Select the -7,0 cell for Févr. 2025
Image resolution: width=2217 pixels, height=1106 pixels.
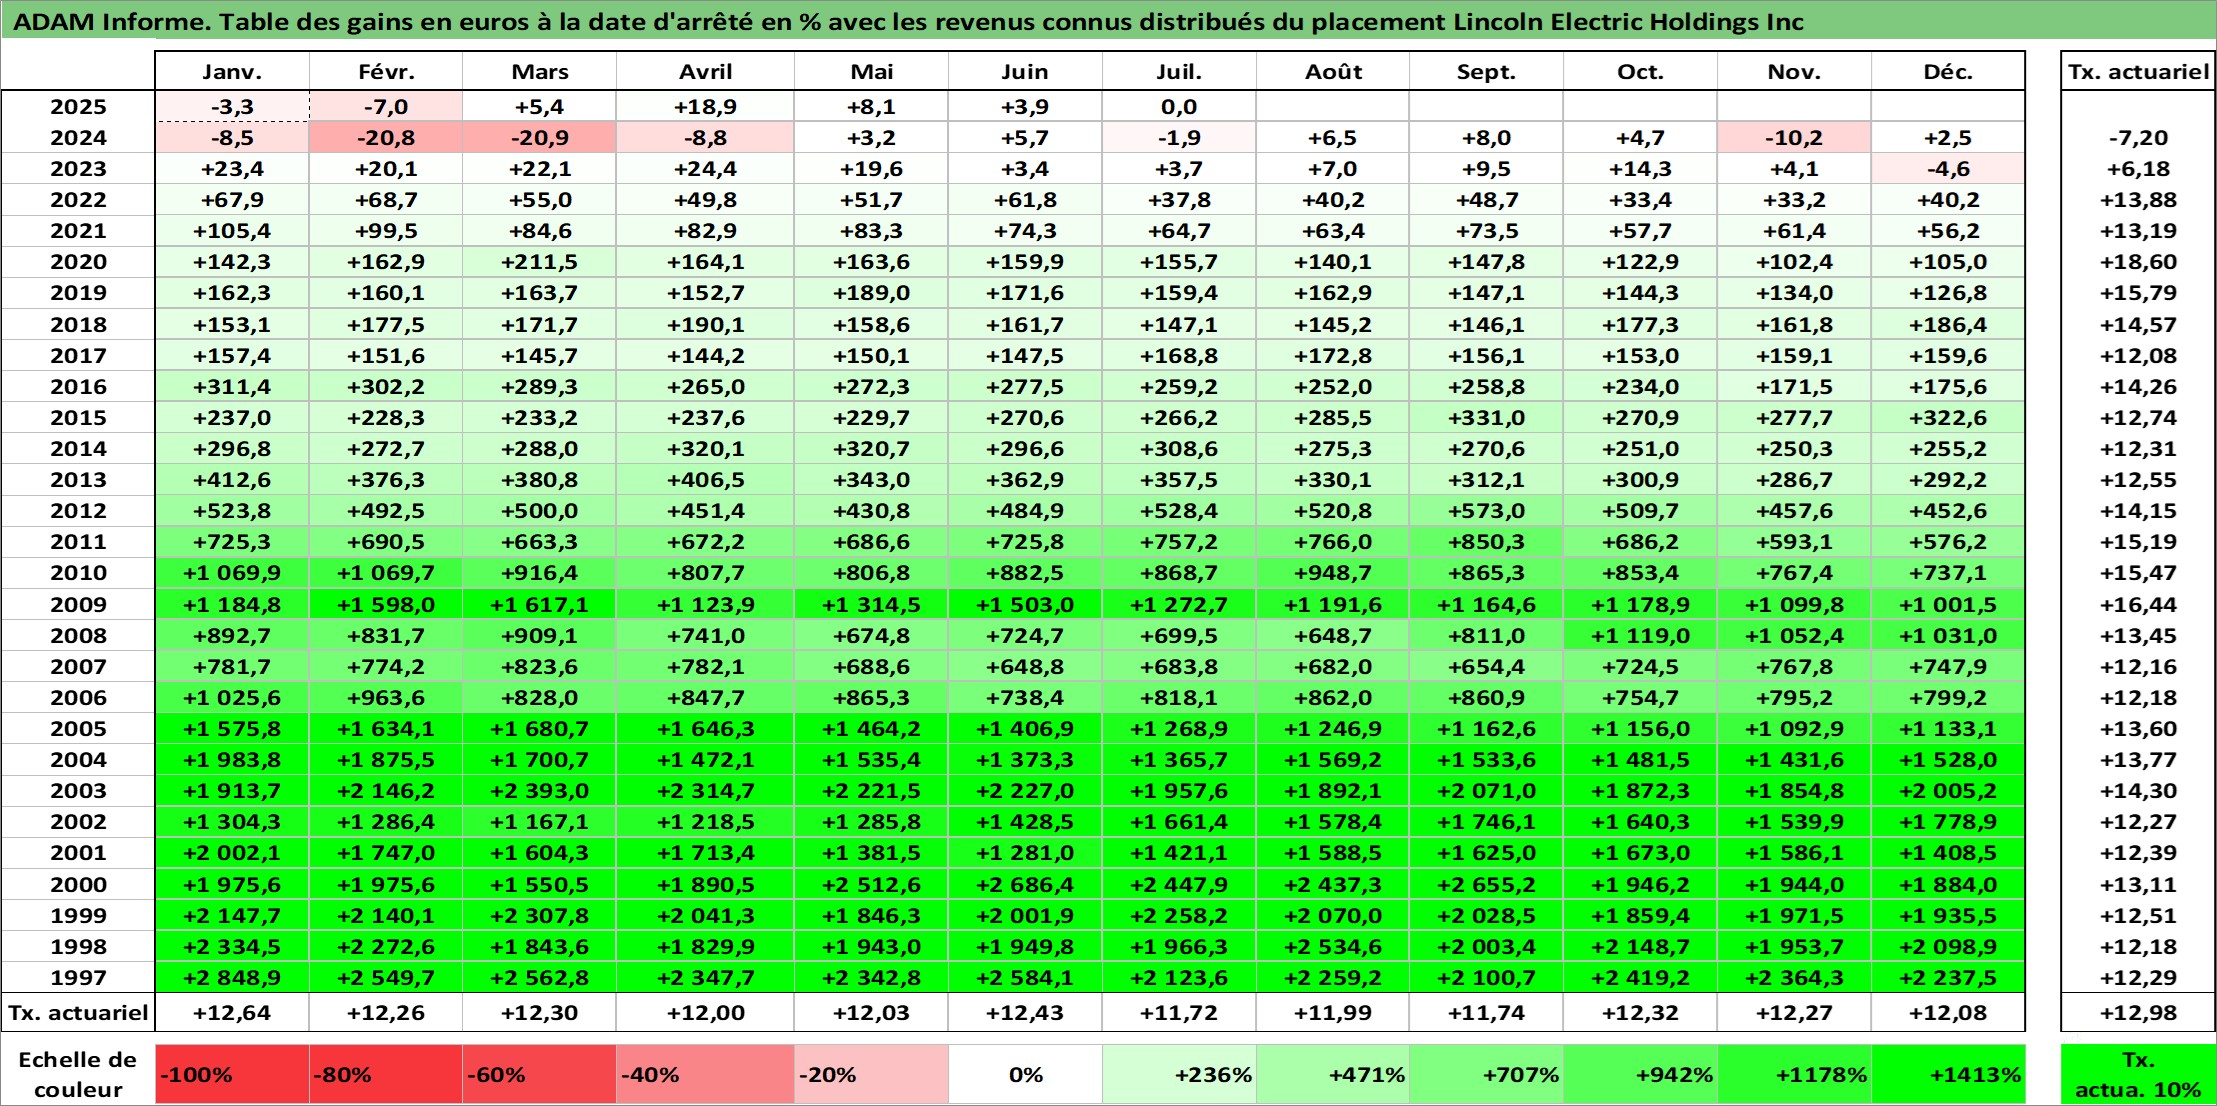click(386, 107)
